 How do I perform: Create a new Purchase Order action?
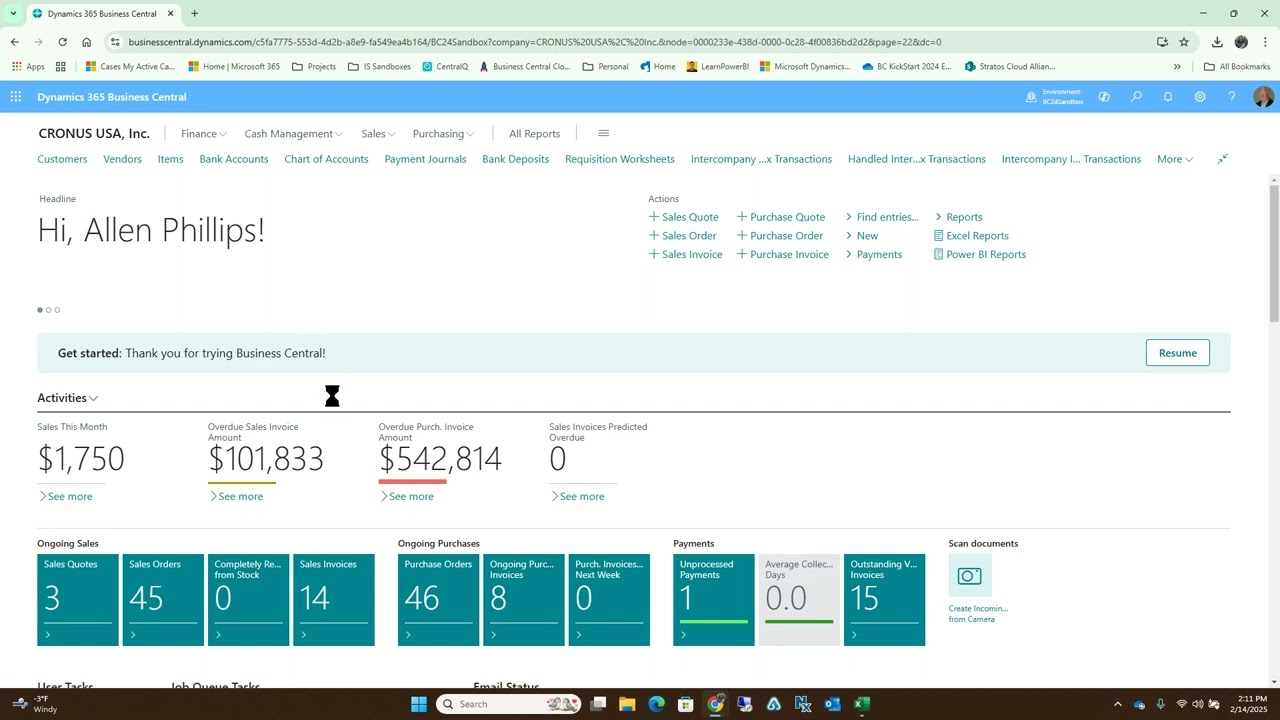tap(780, 236)
